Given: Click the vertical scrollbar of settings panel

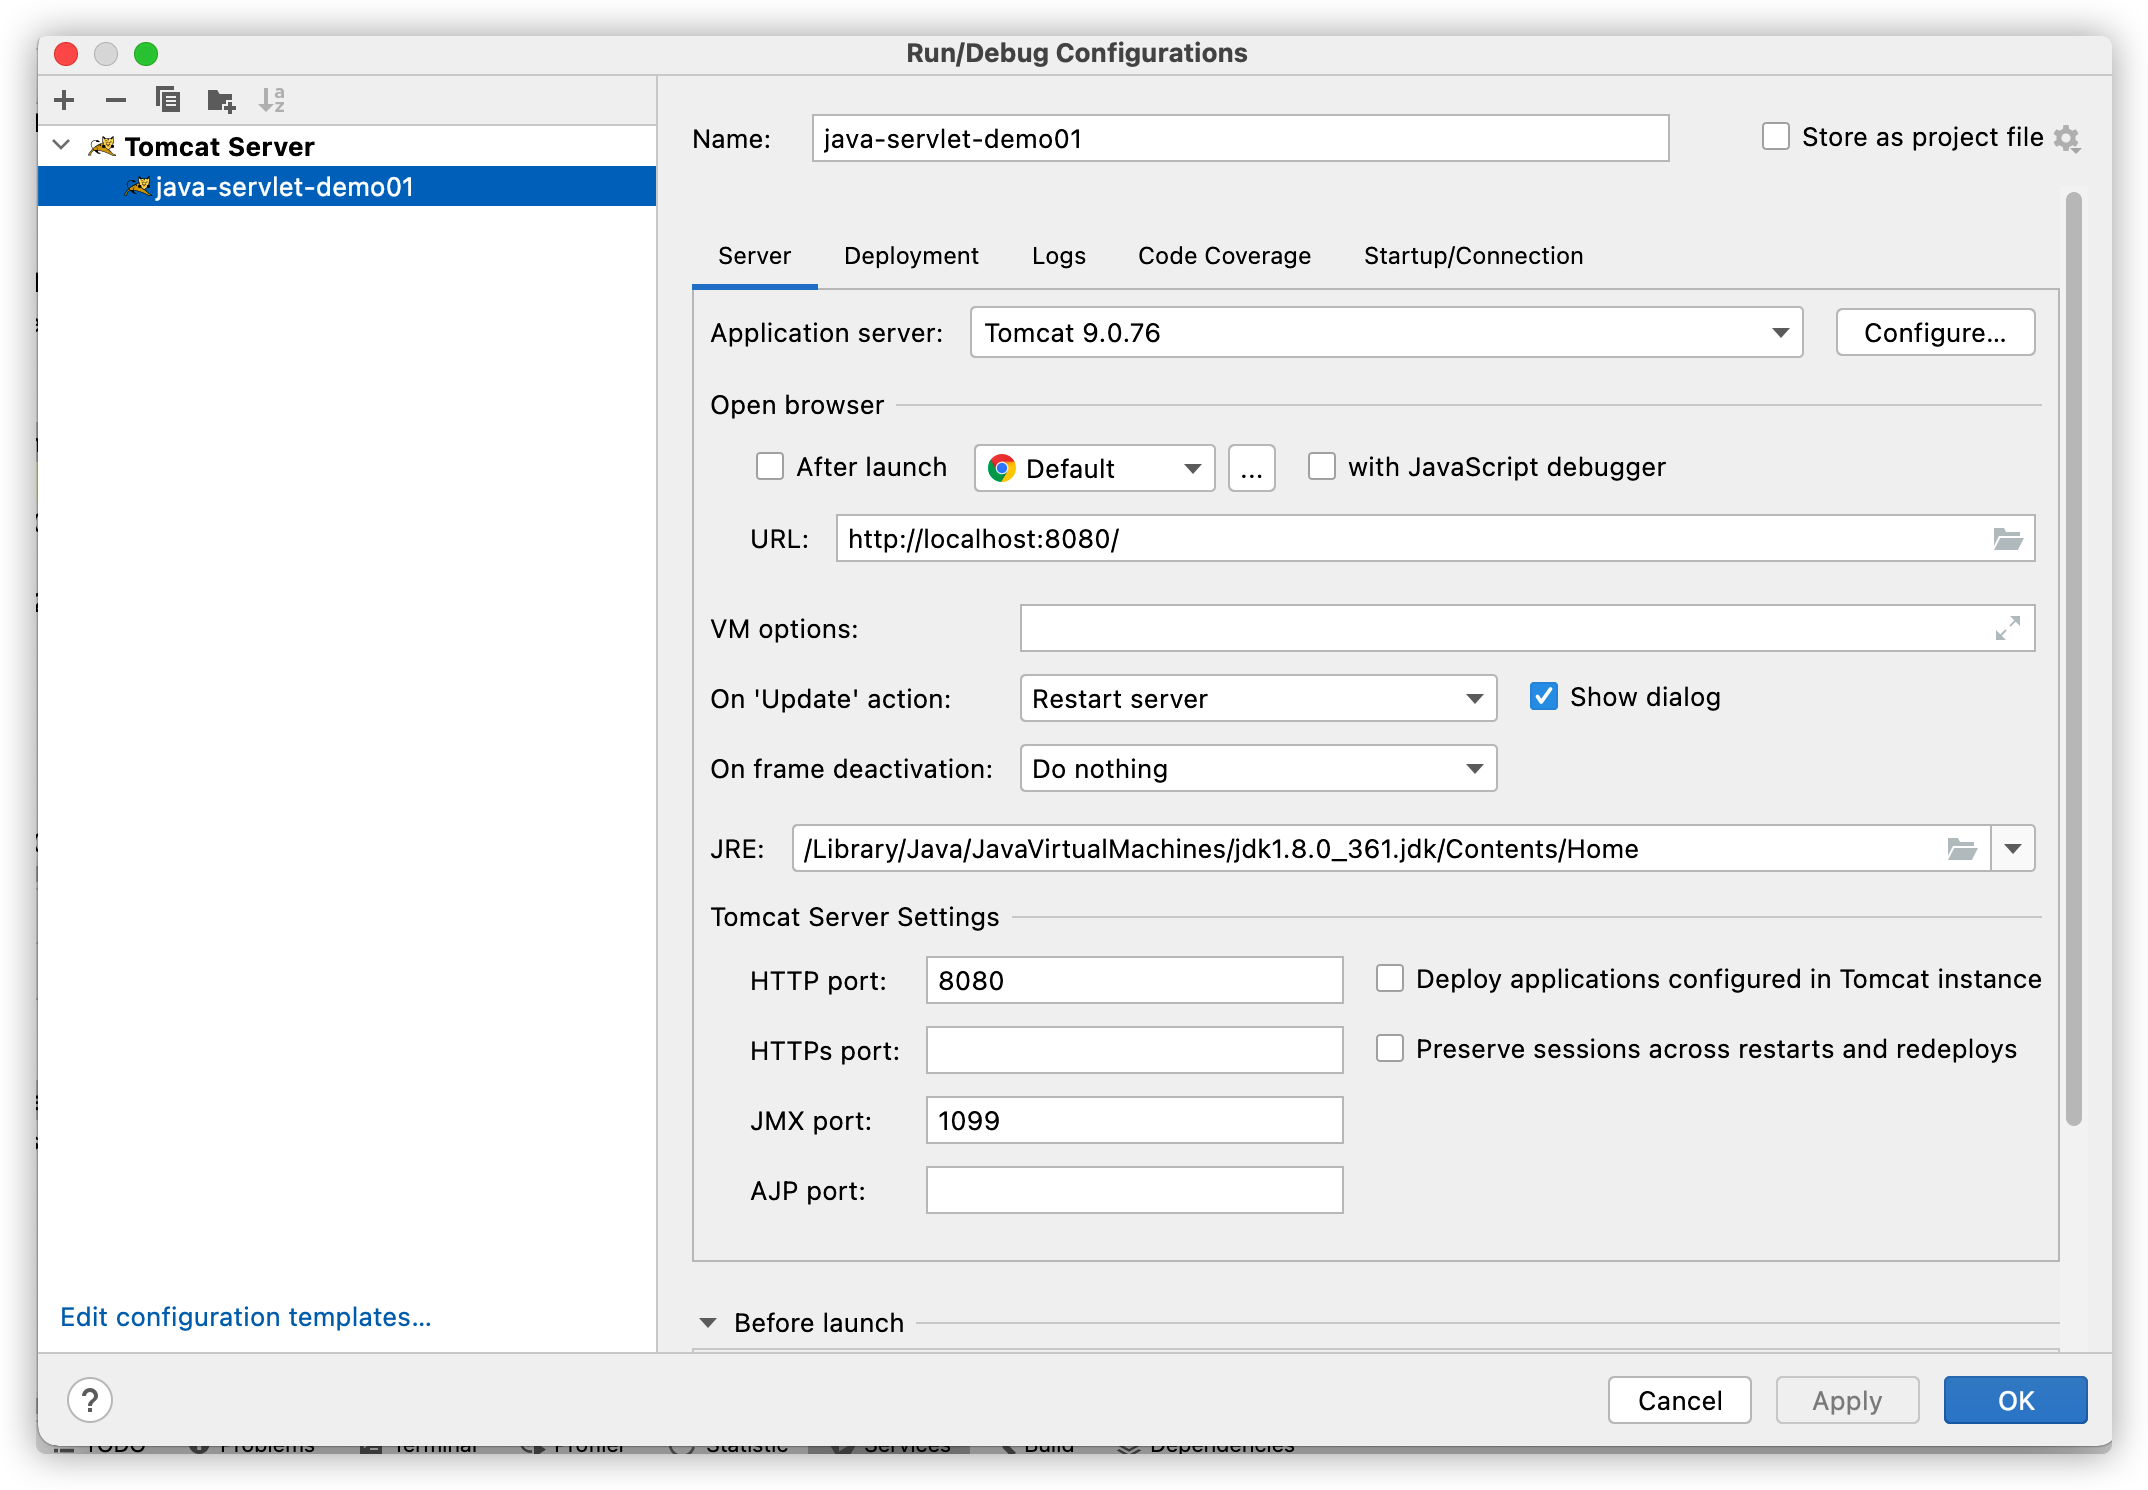Looking at the screenshot, I should 2073,660.
